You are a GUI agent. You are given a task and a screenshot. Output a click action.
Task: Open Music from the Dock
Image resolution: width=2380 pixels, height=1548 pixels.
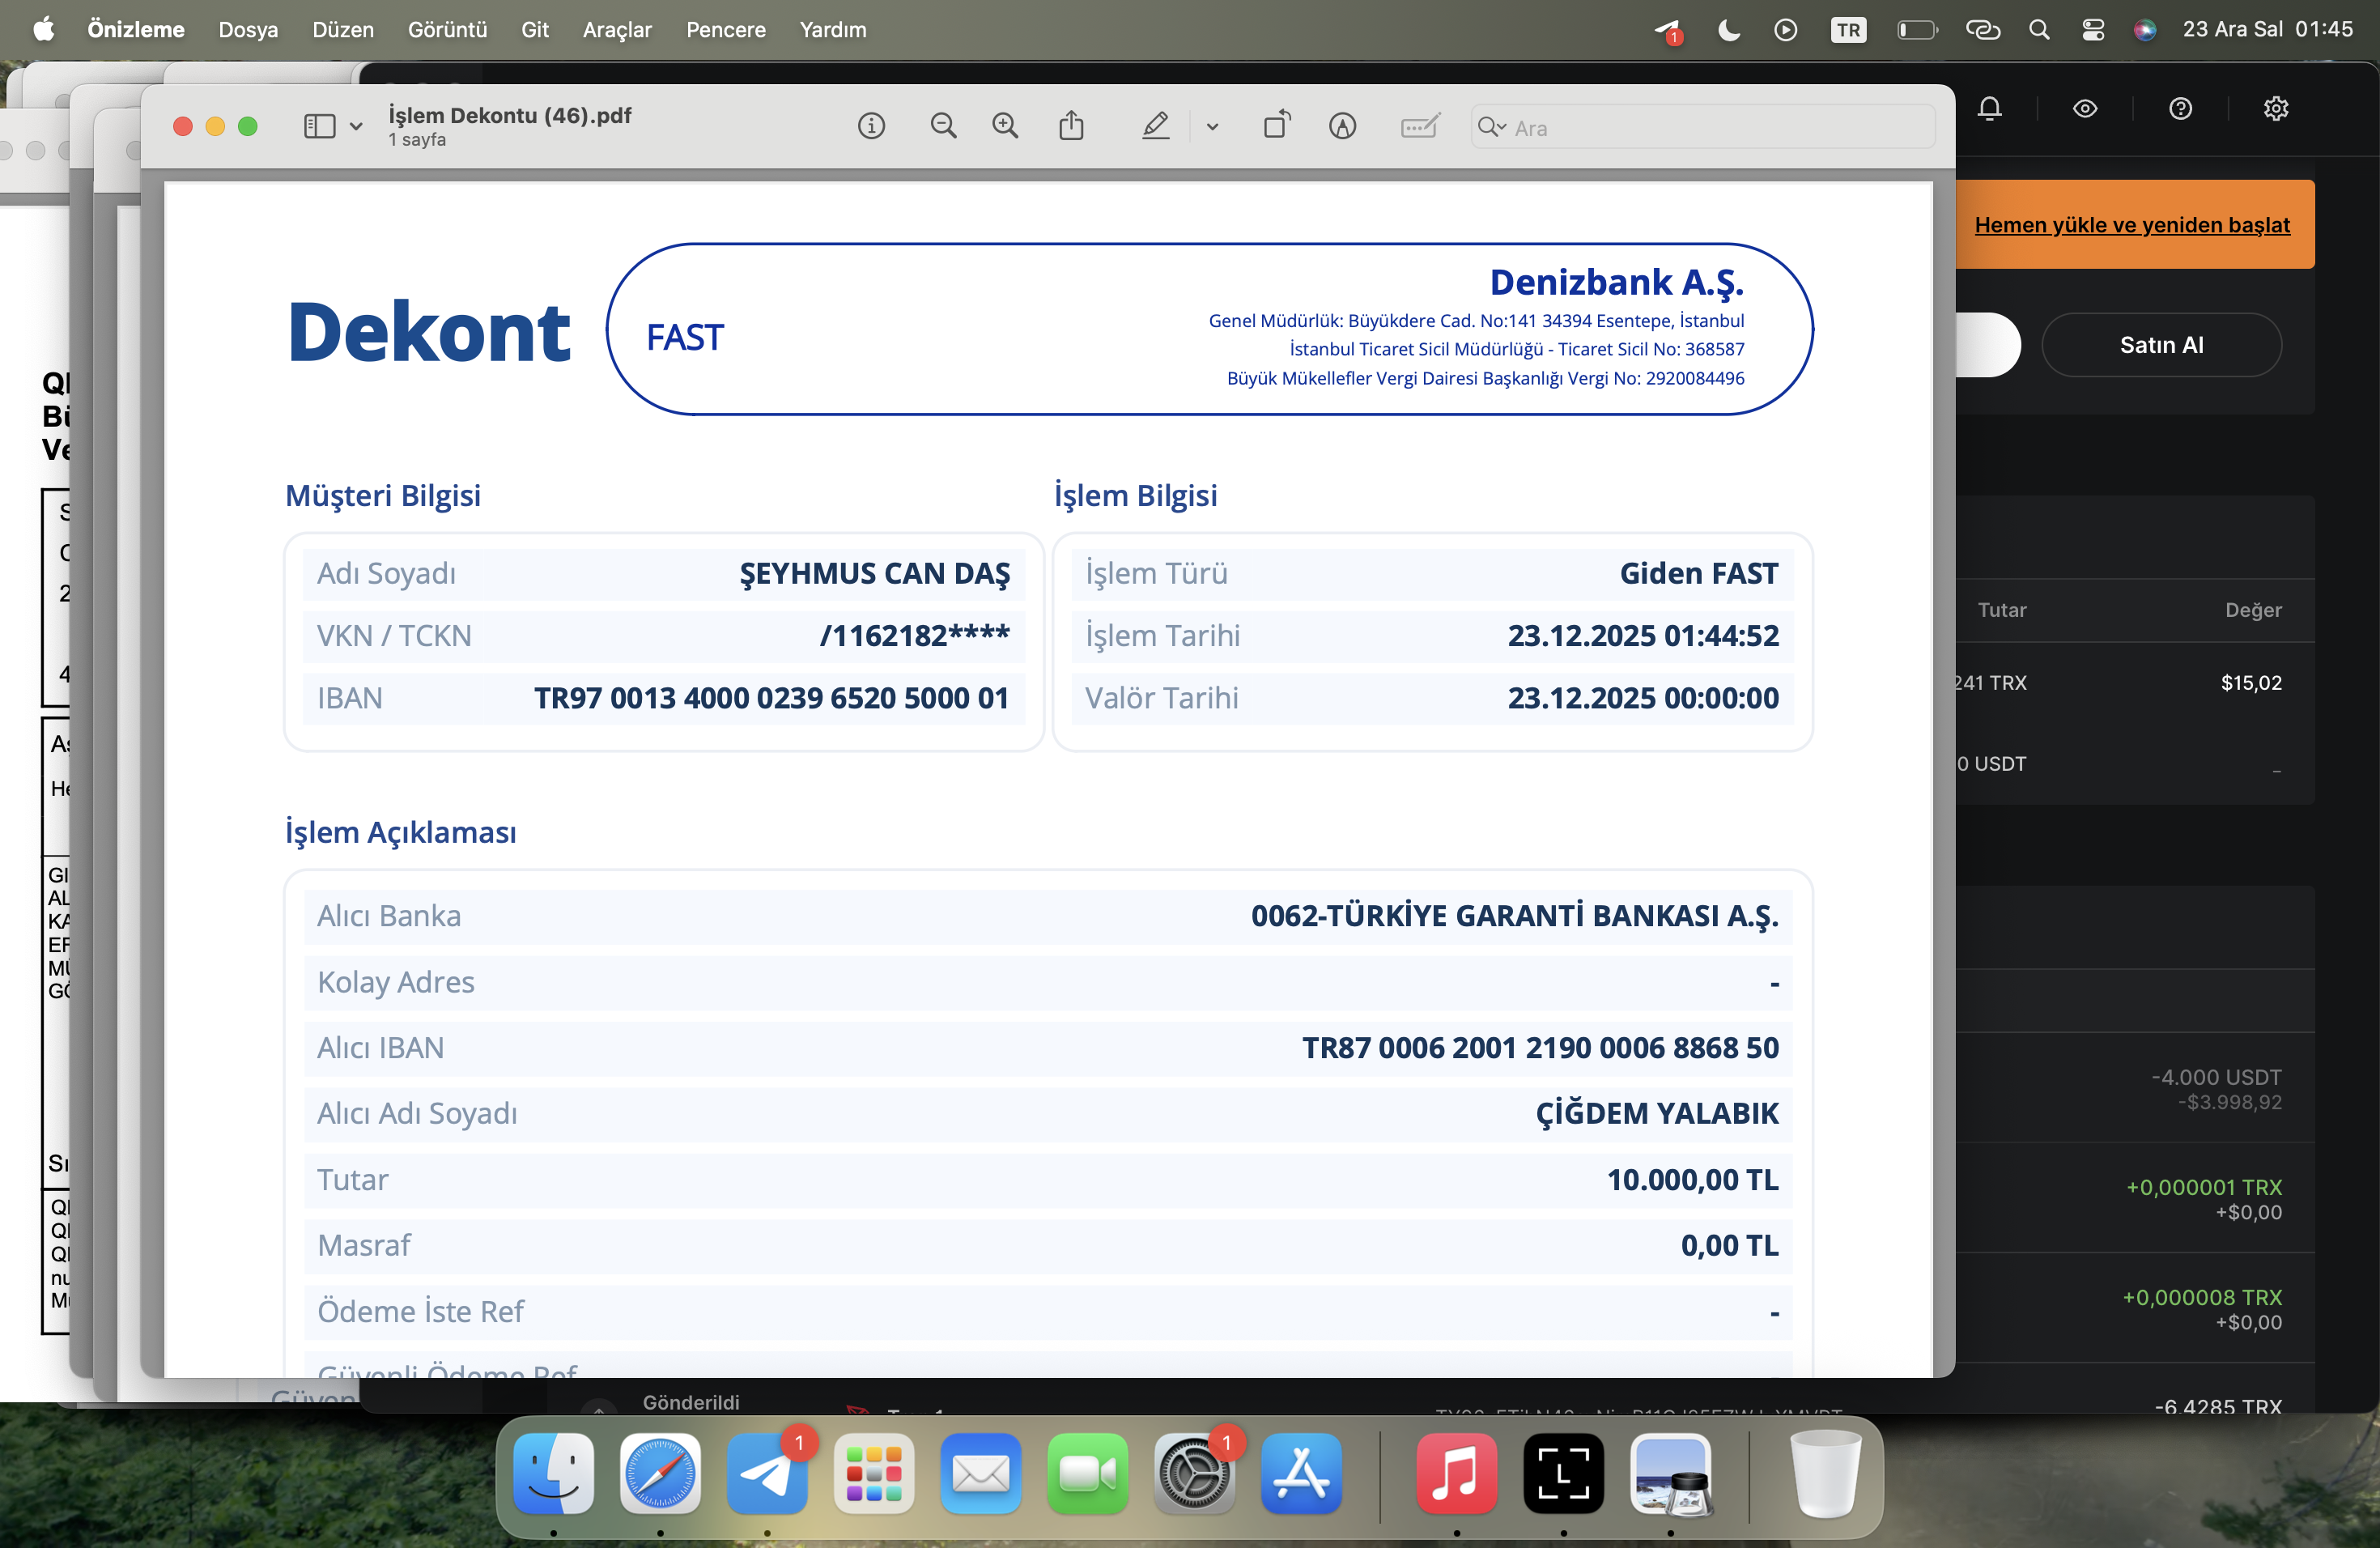[1457, 1473]
